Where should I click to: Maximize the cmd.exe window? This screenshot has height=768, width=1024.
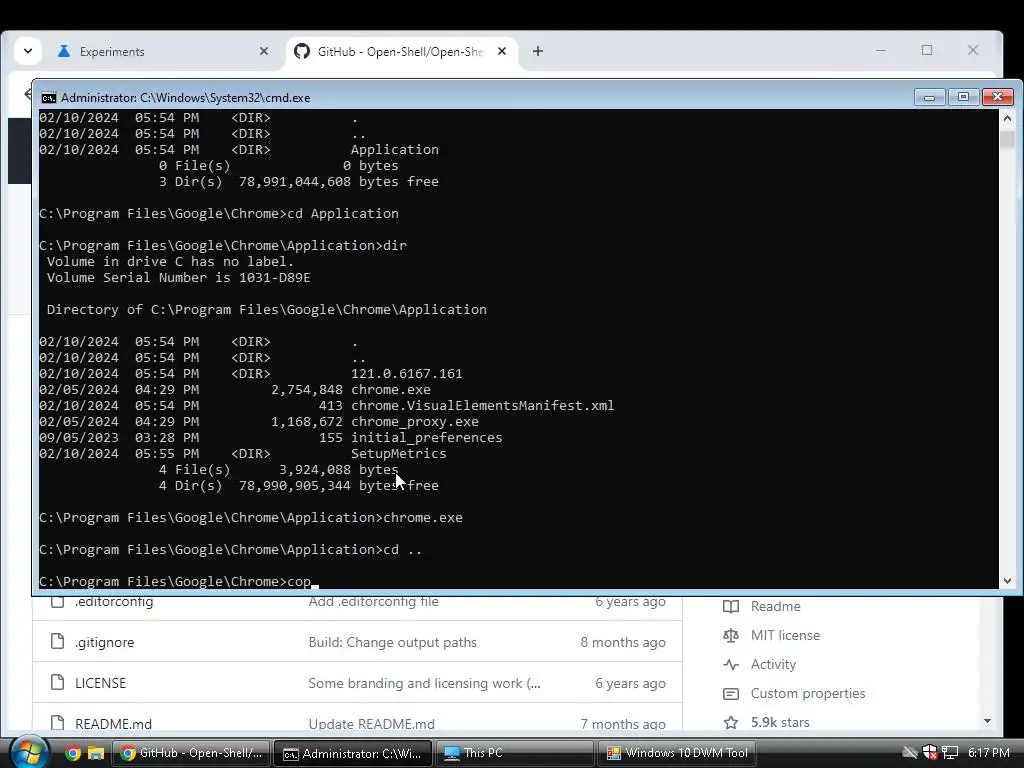click(x=963, y=97)
